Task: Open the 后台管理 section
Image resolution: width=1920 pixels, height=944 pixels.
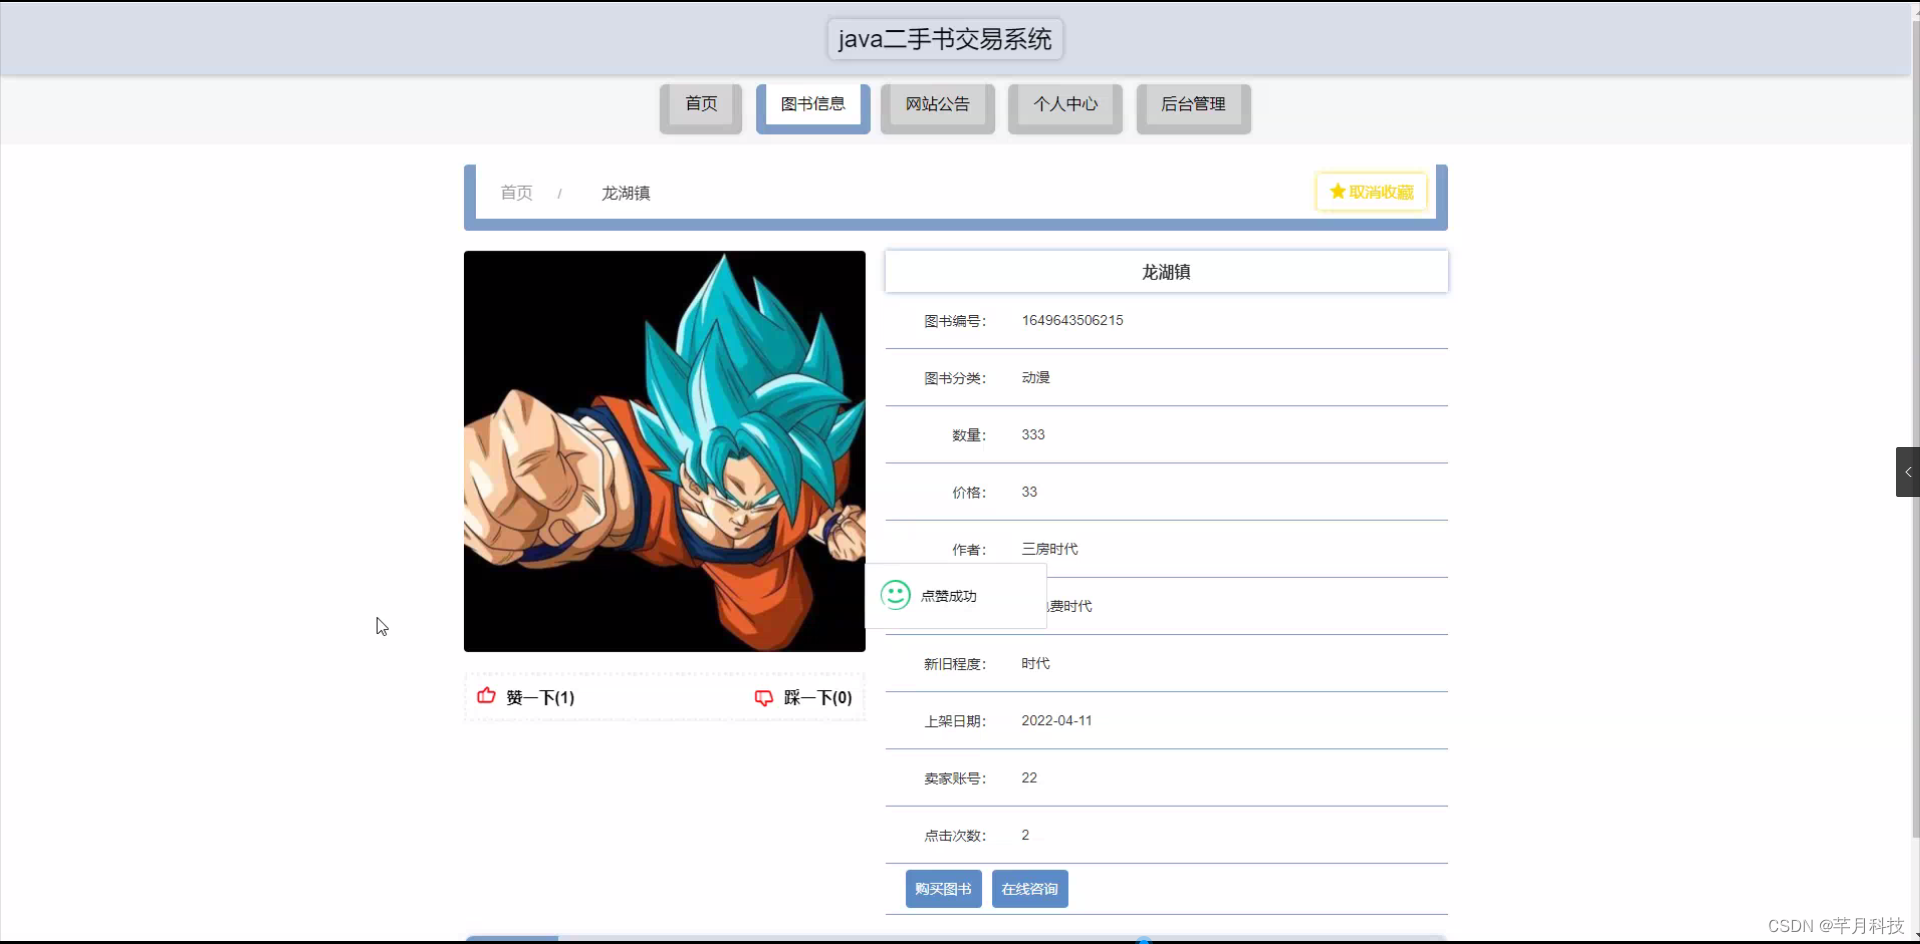Action: 1192,103
